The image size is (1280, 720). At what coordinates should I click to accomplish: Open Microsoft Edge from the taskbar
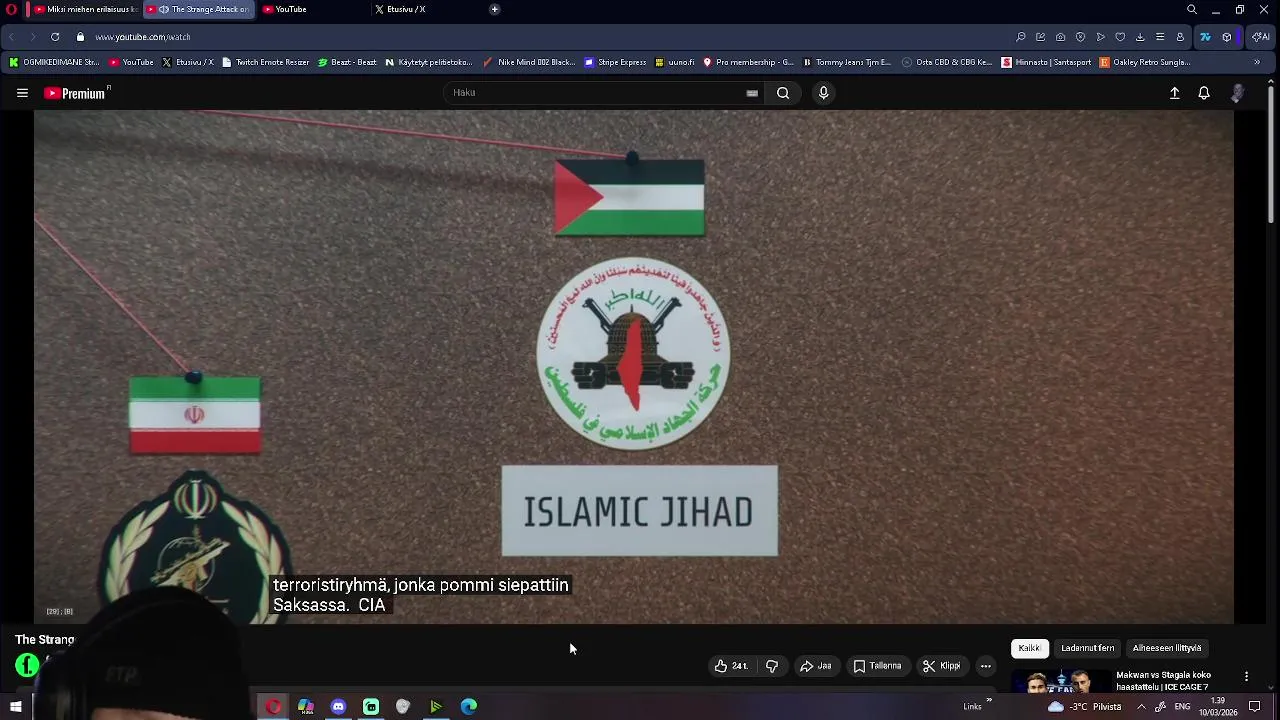[x=468, y=707]
